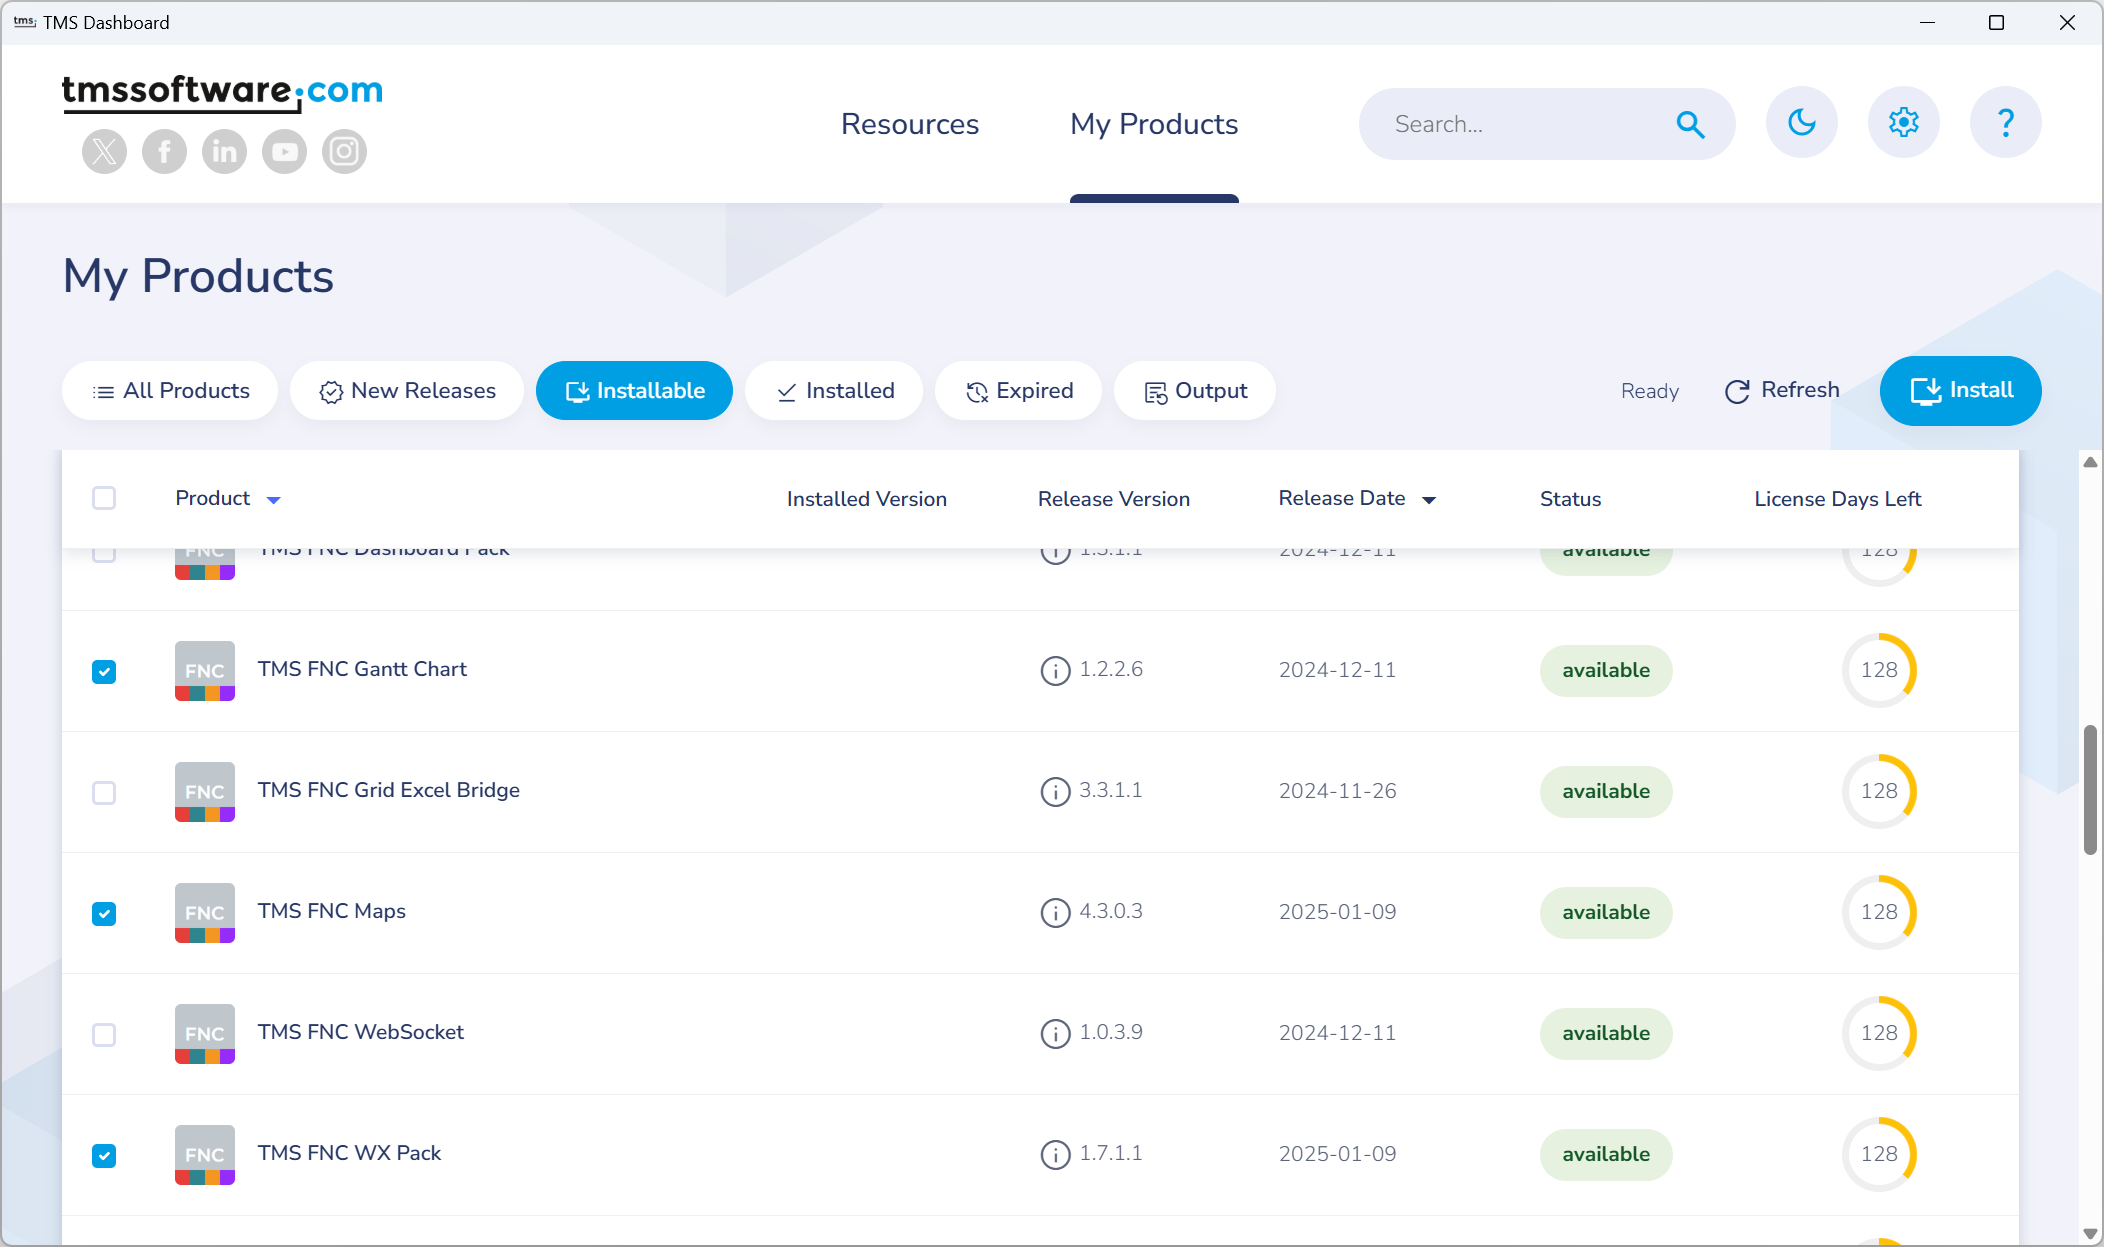Click info icon for TMS FNC Maps
The width and height of the screenshot is (2104, 1247).
click(x=1055, y=912)
